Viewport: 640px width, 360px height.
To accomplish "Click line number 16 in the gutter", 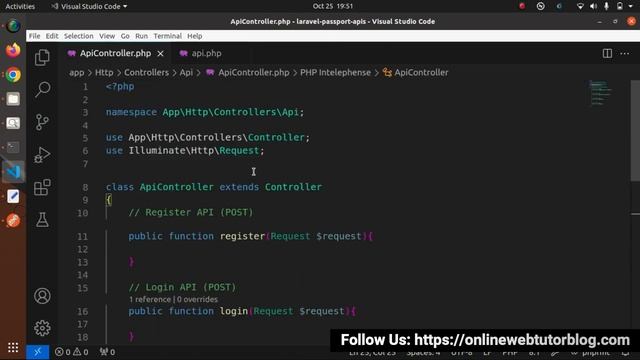I will click(x=82, y=312).
